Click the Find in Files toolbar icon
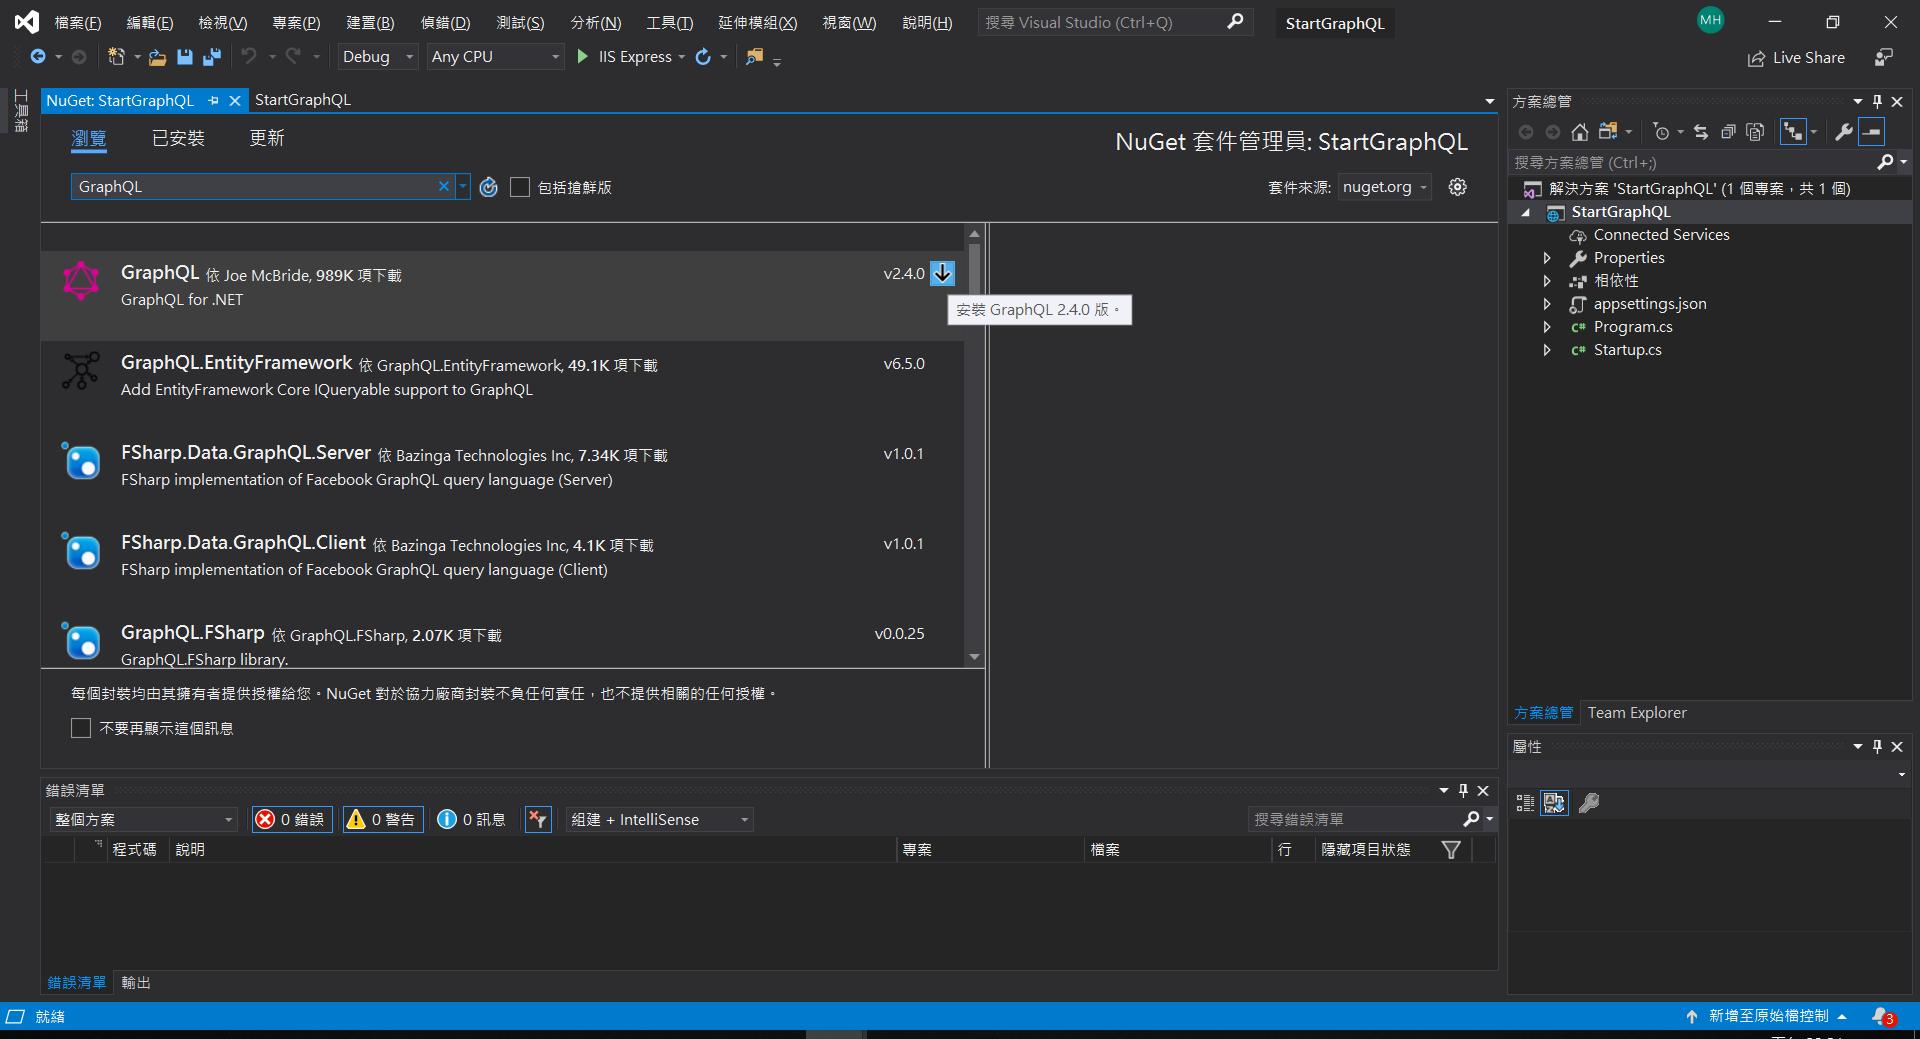This screenshot has width=1920, height=1039. coord(754,57)
